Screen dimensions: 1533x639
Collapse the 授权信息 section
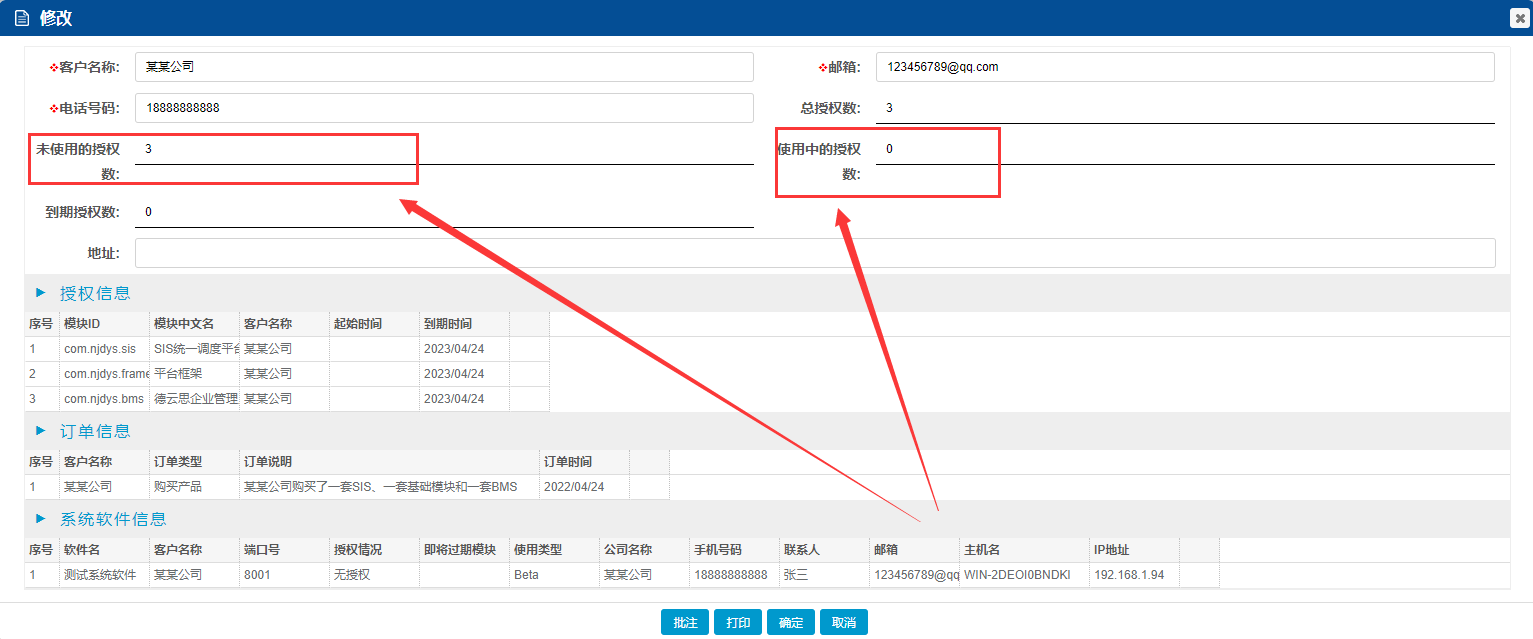click(x=41, y=293)
